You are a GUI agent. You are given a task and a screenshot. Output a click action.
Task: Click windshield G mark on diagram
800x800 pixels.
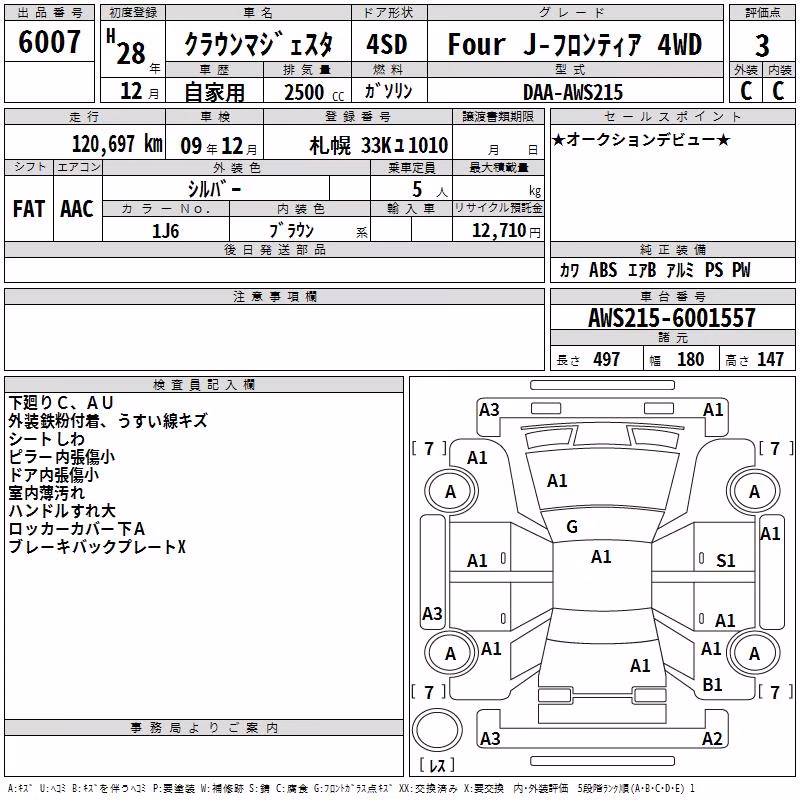[572, 527]
